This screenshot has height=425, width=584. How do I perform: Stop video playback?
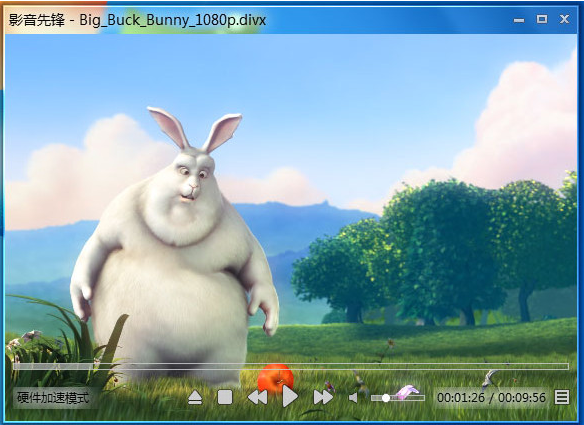tap(225, 397)
